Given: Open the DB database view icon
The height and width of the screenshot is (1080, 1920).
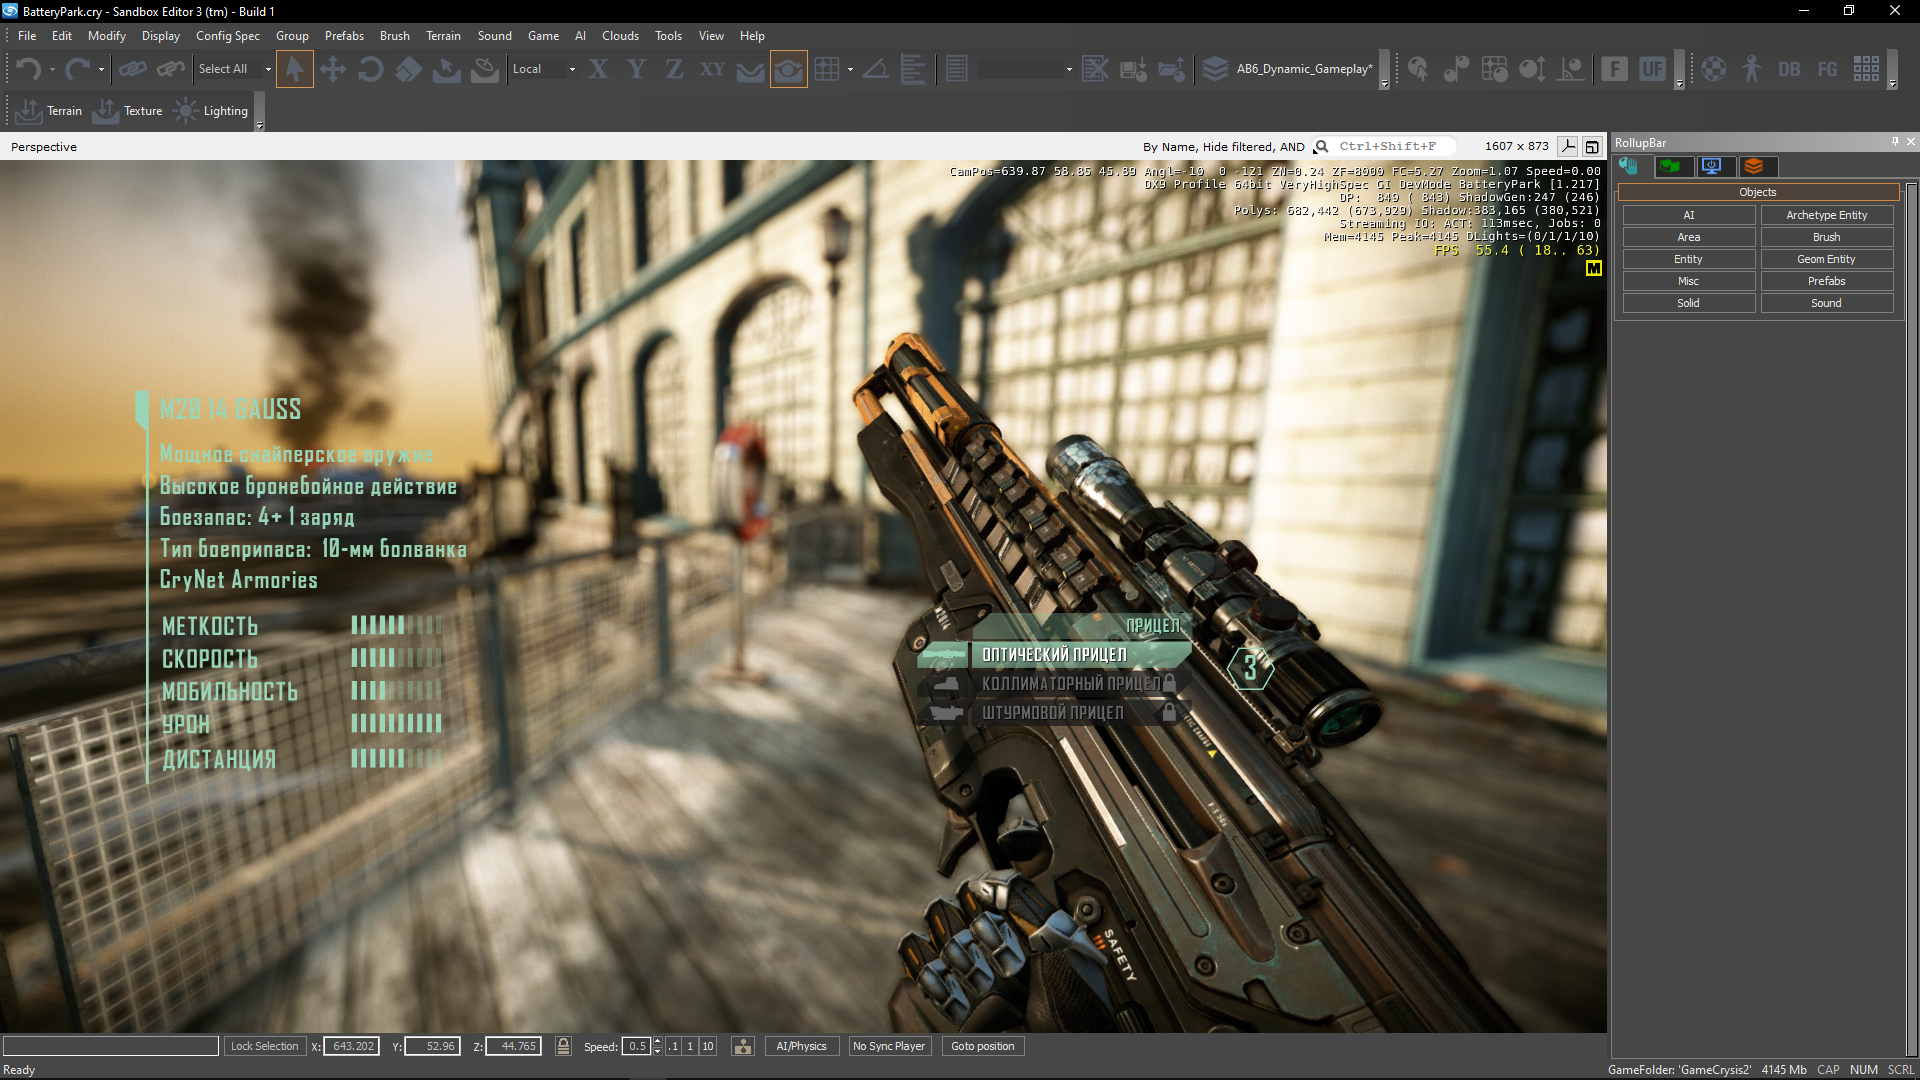Looking at the screenshot, I should point(1789,69).
